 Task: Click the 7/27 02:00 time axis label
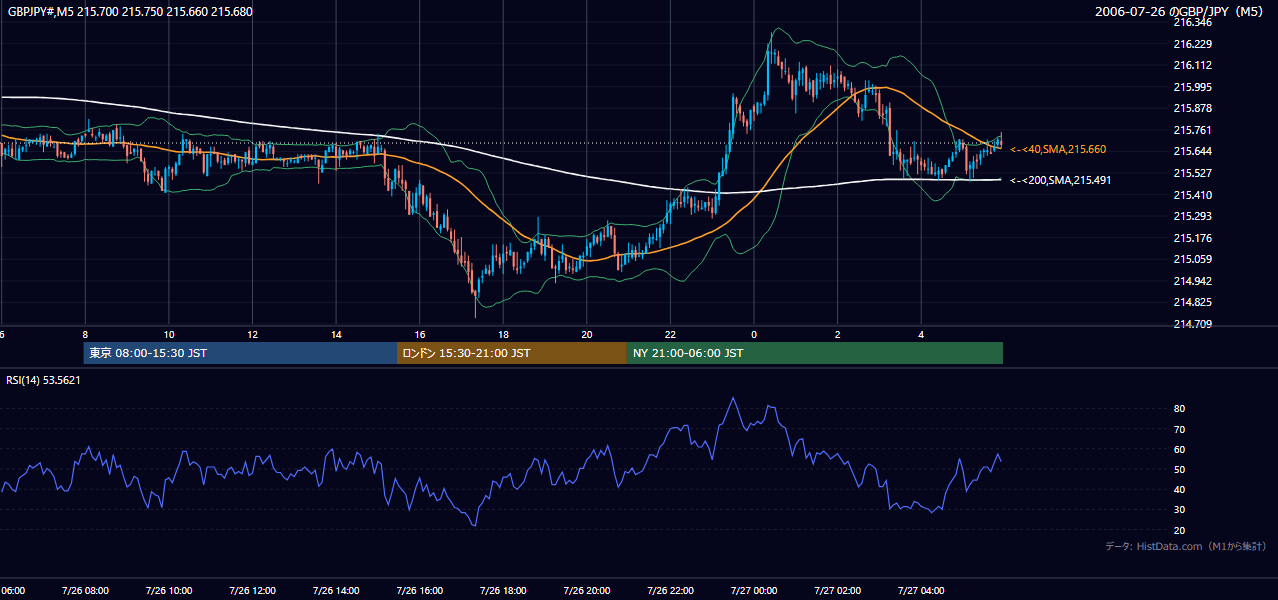click(837, 590)
